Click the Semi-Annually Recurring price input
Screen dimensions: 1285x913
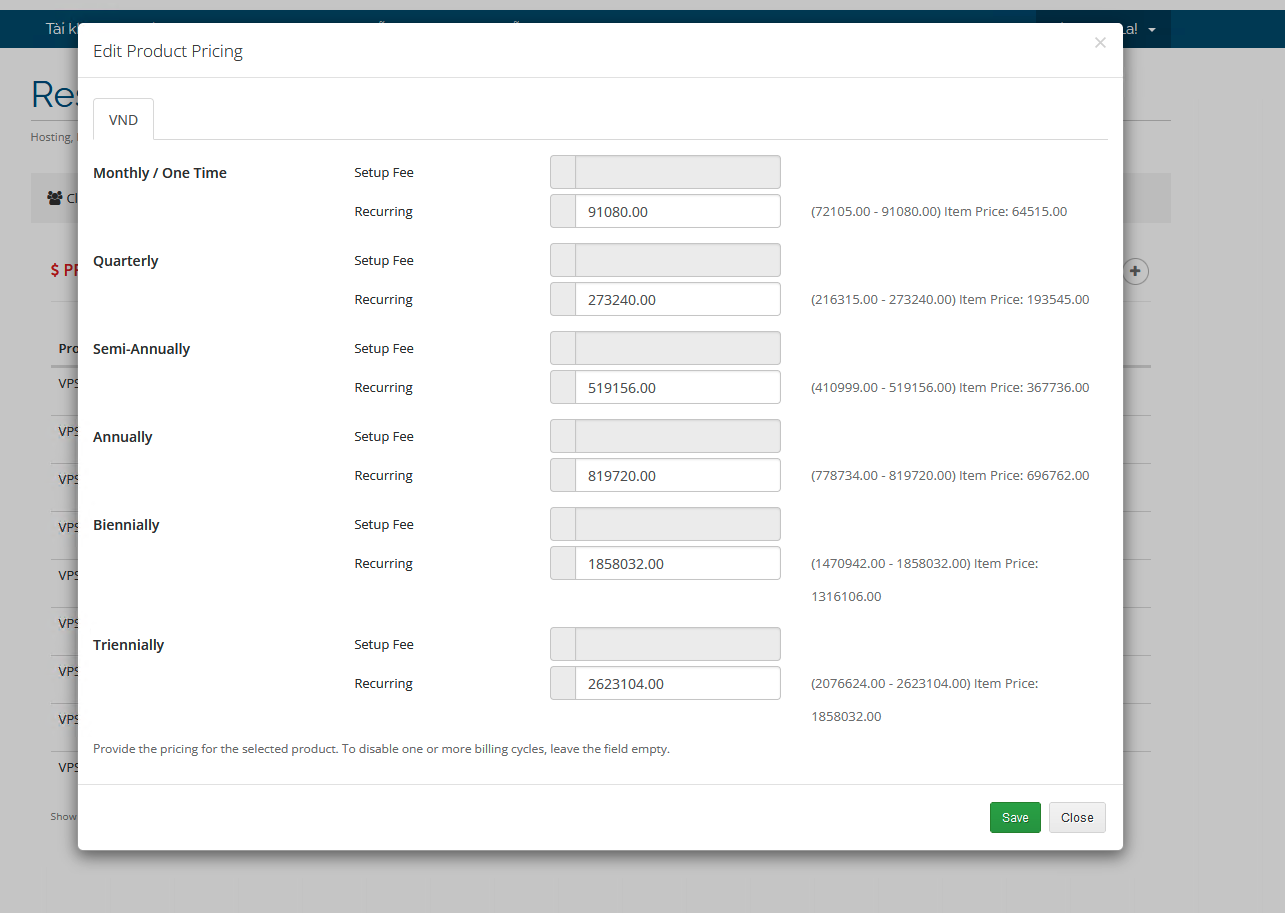click(x=677, y=388)
